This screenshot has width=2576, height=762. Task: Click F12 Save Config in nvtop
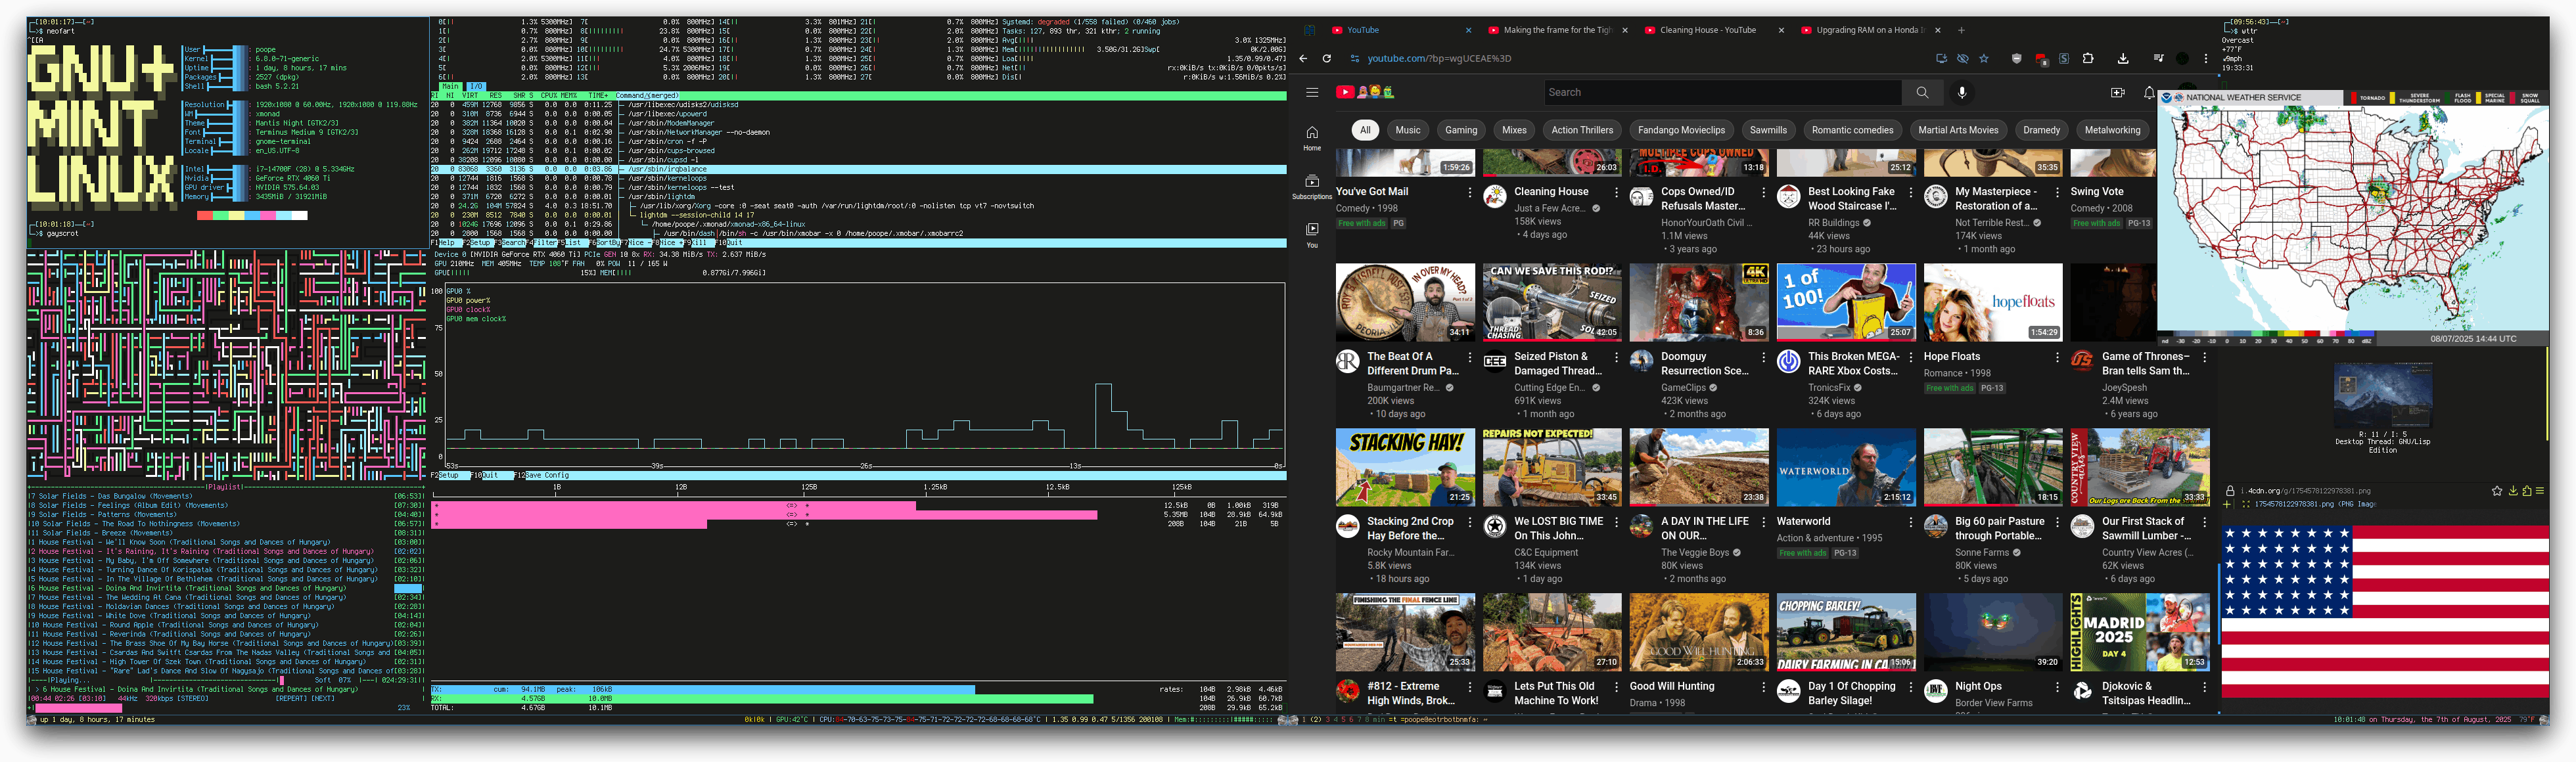[542, 475]
